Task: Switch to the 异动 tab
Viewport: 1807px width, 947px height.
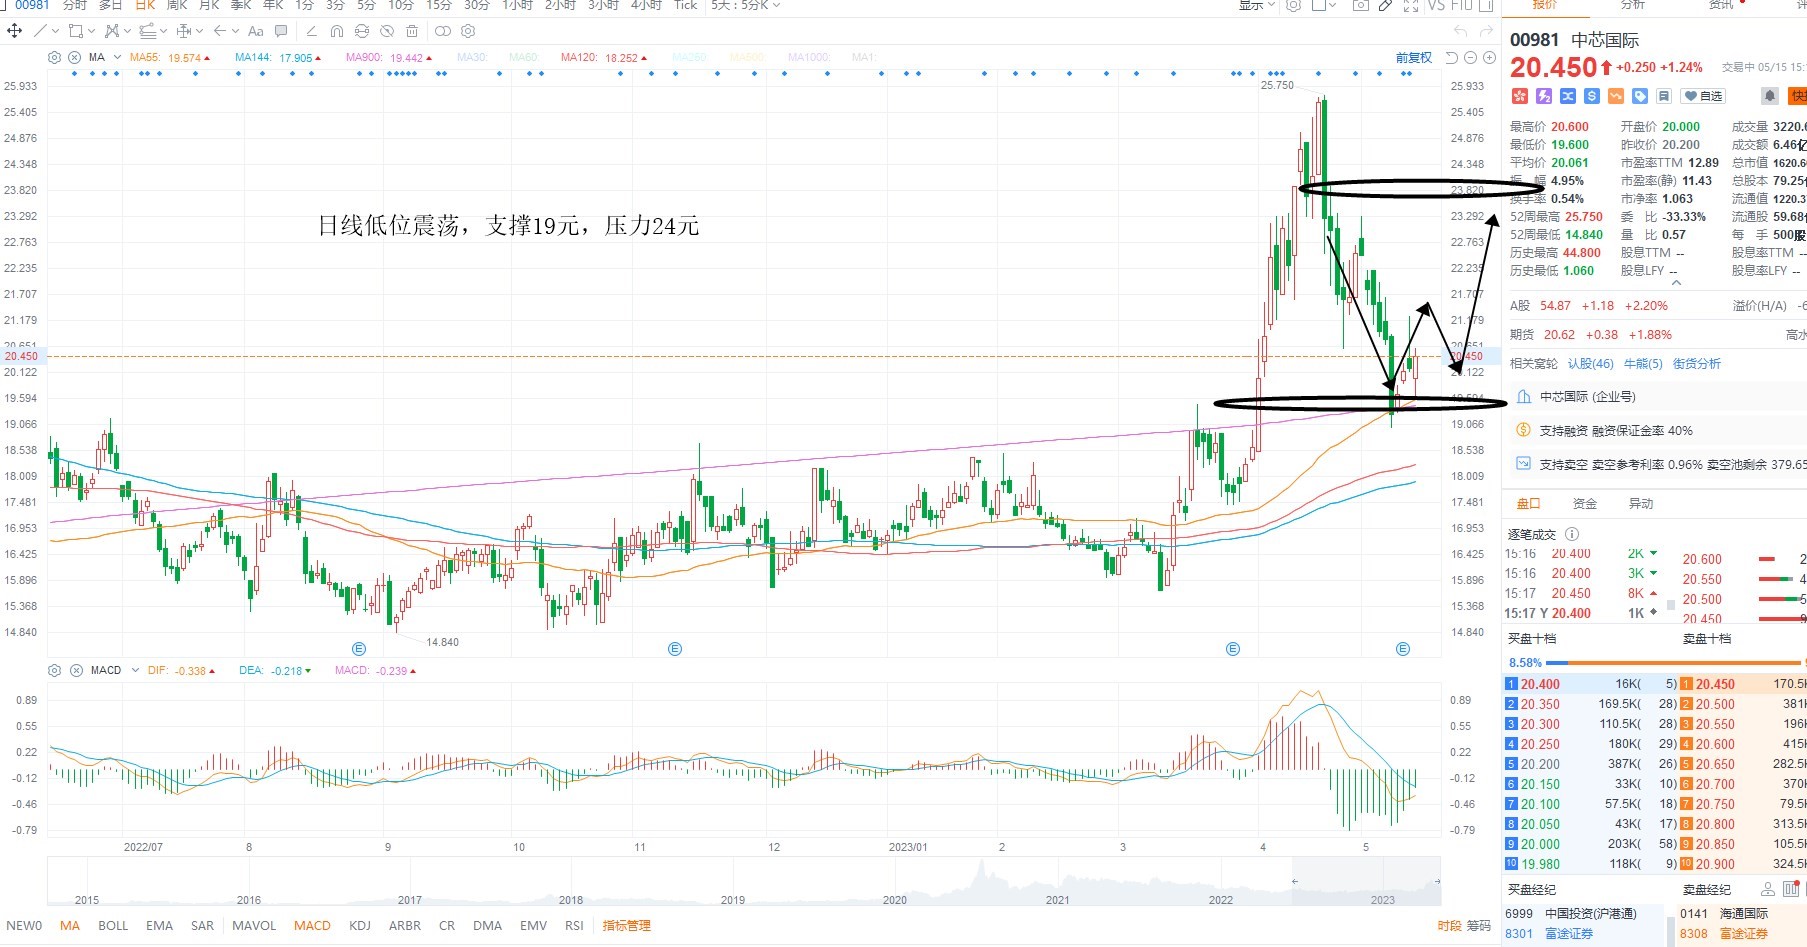Action: click(1641, 503)
